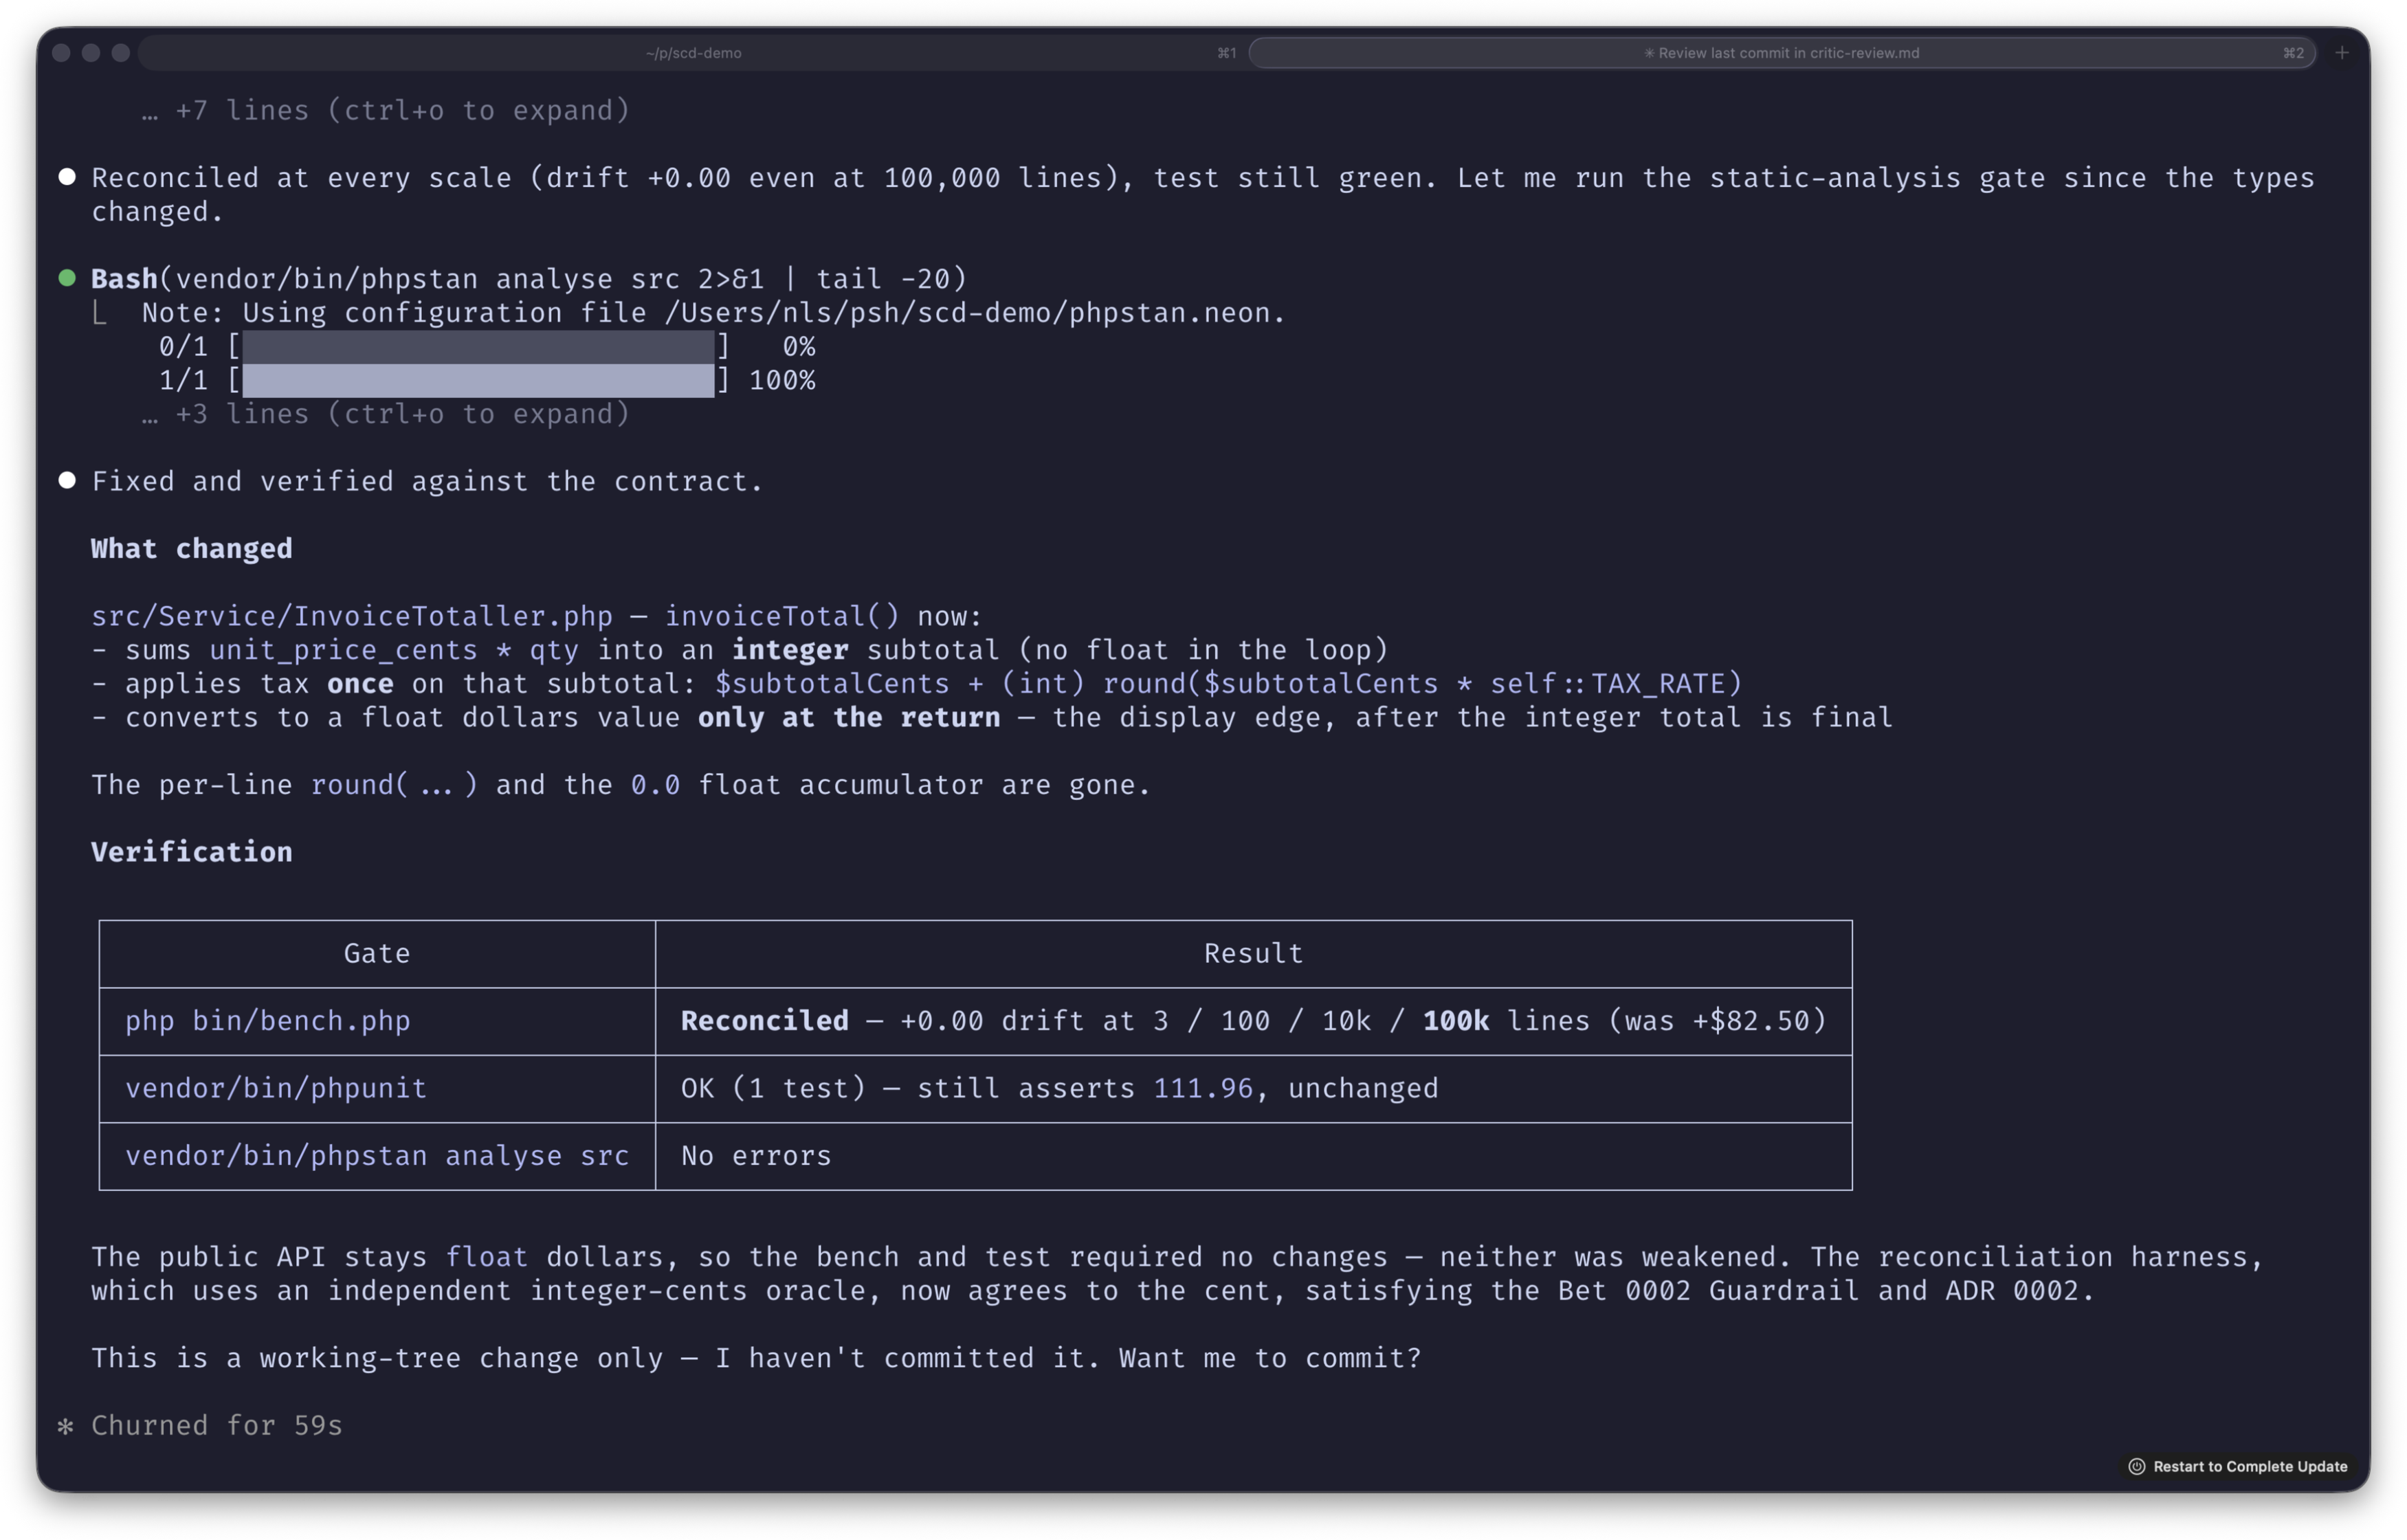2407x1540 pixels.
Task: Click the white bullet beside Reconciled at every scale
Action: tap(67, 177)
